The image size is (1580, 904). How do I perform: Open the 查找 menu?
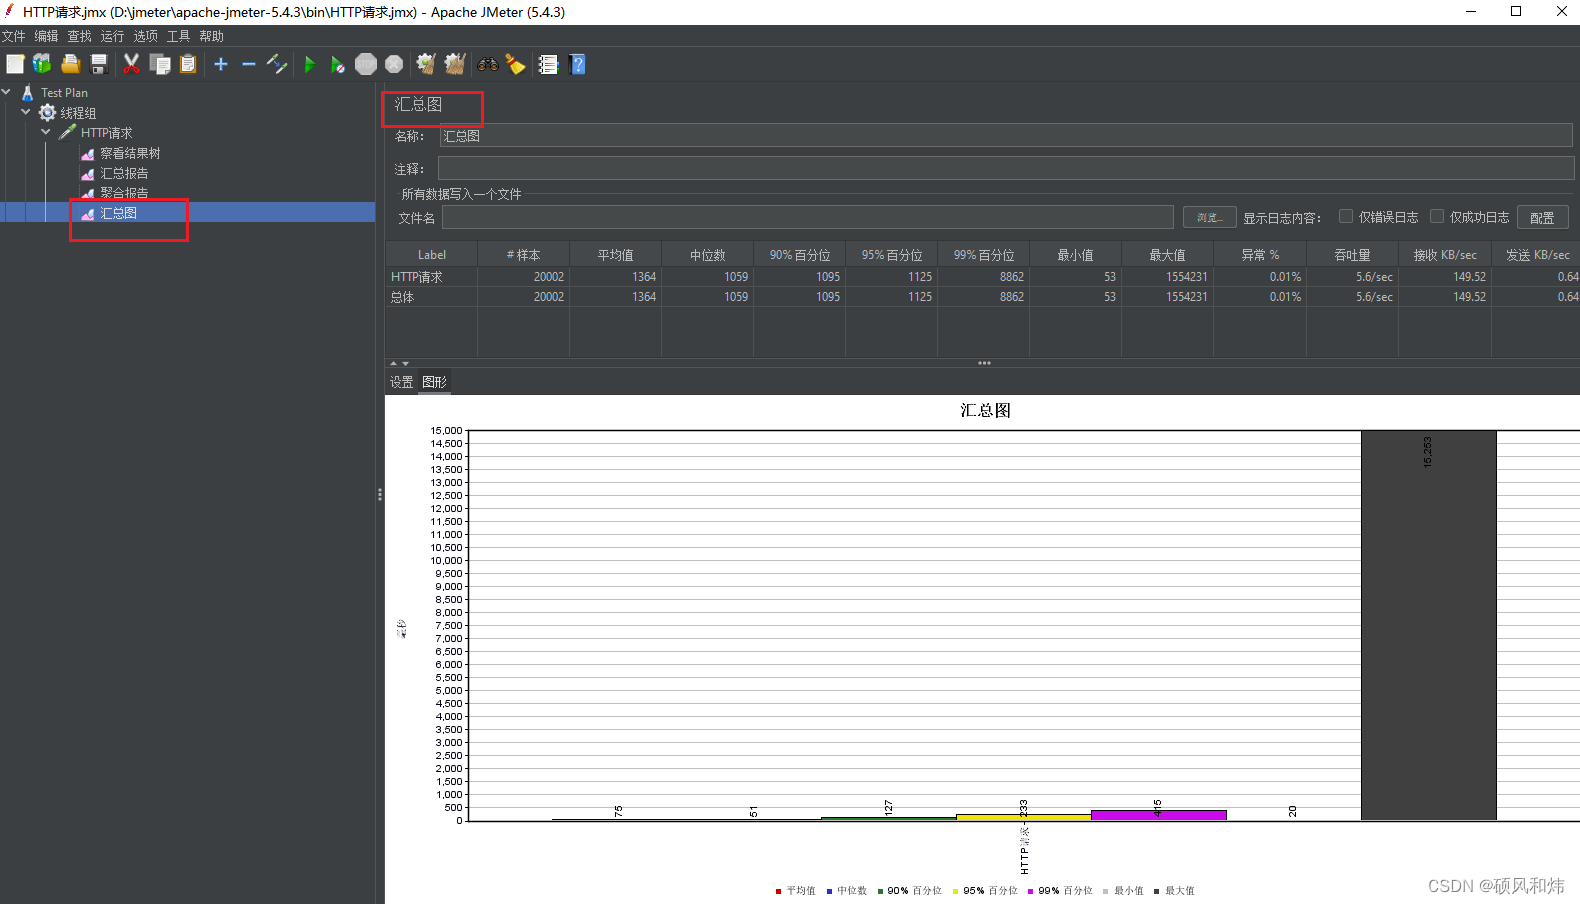(x=79, y=36)
